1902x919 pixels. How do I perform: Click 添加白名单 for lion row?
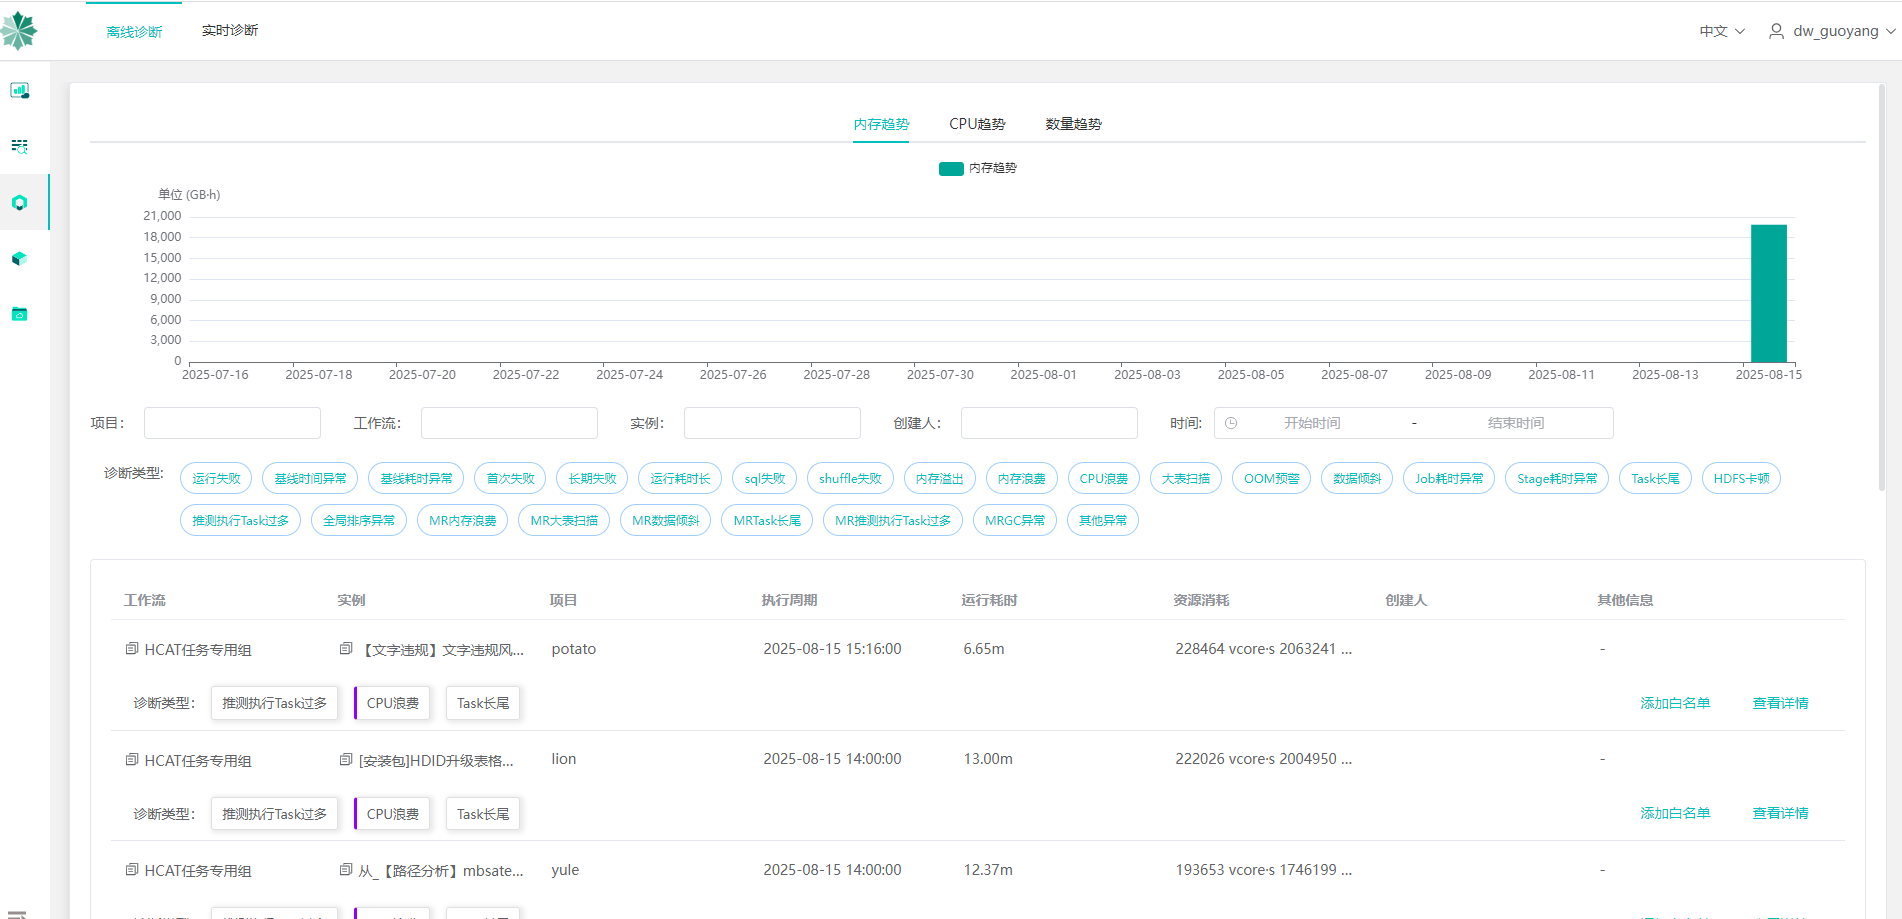pyautogui.click(x=1675, y=813)
